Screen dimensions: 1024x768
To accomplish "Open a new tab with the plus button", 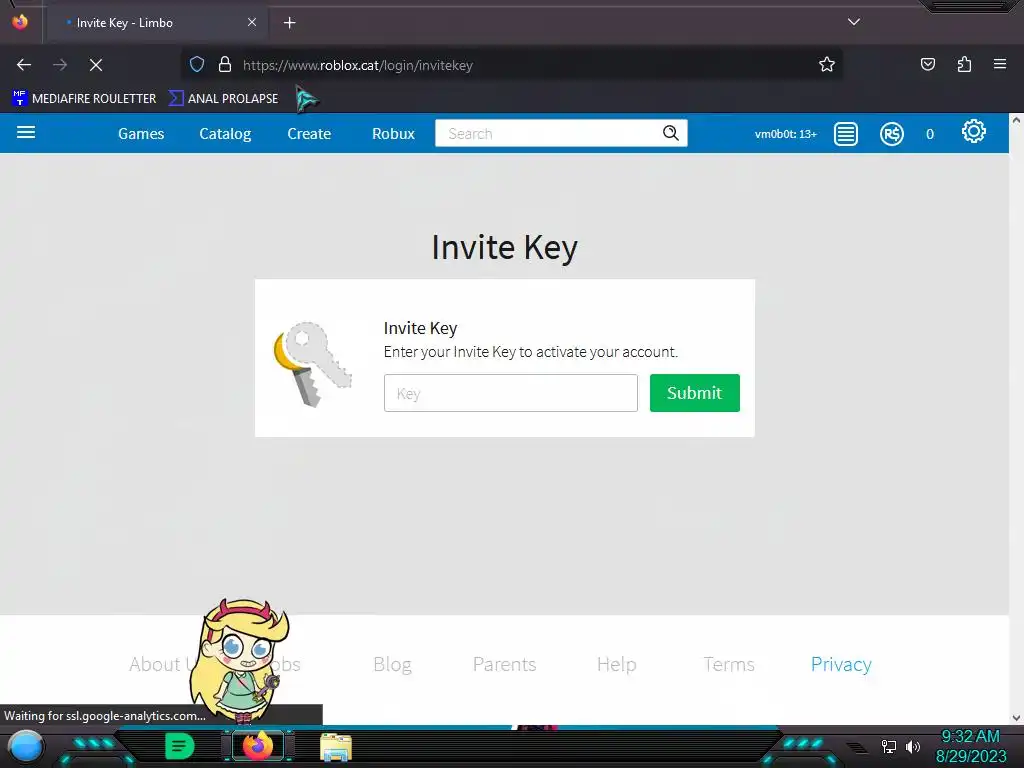I will 290,23.
